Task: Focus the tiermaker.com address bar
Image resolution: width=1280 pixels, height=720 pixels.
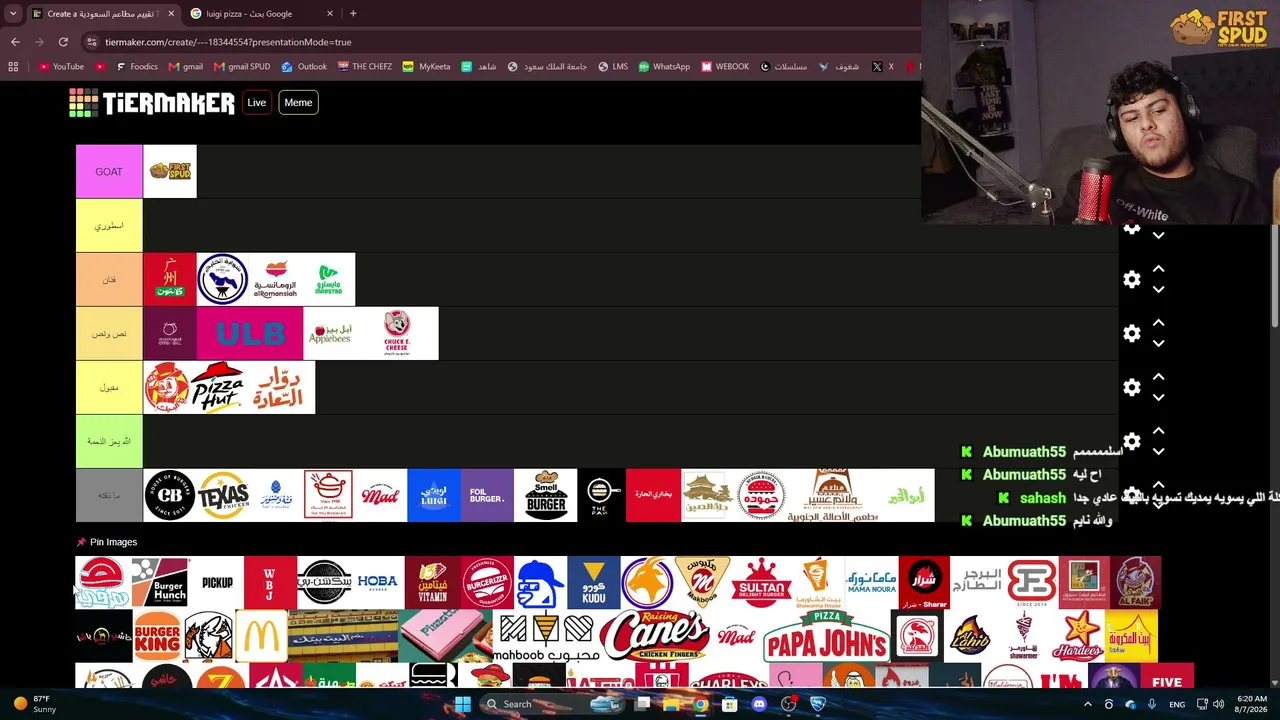Action: click(500, 42)
